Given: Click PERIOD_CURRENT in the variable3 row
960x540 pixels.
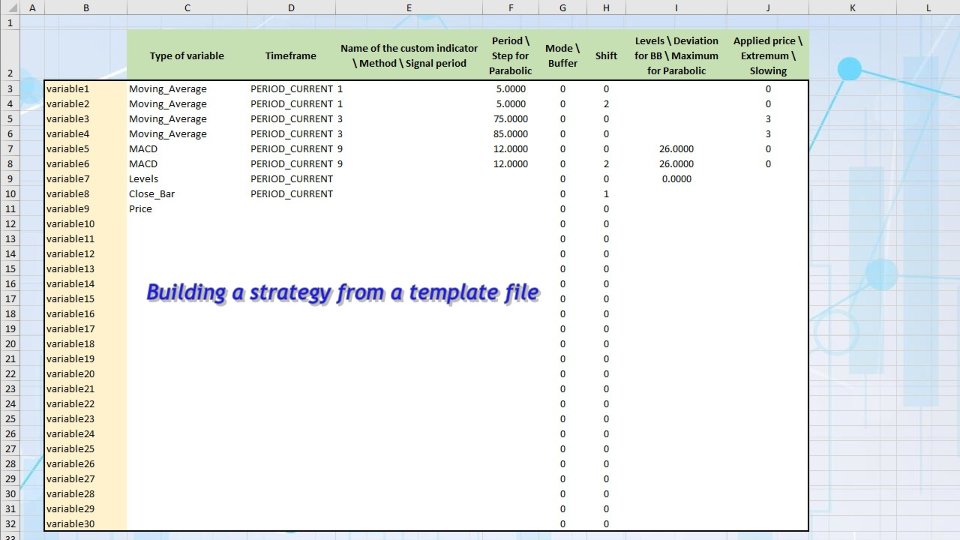Looking at the screenshot, I should pyautogui.click(x=291, y=119).
